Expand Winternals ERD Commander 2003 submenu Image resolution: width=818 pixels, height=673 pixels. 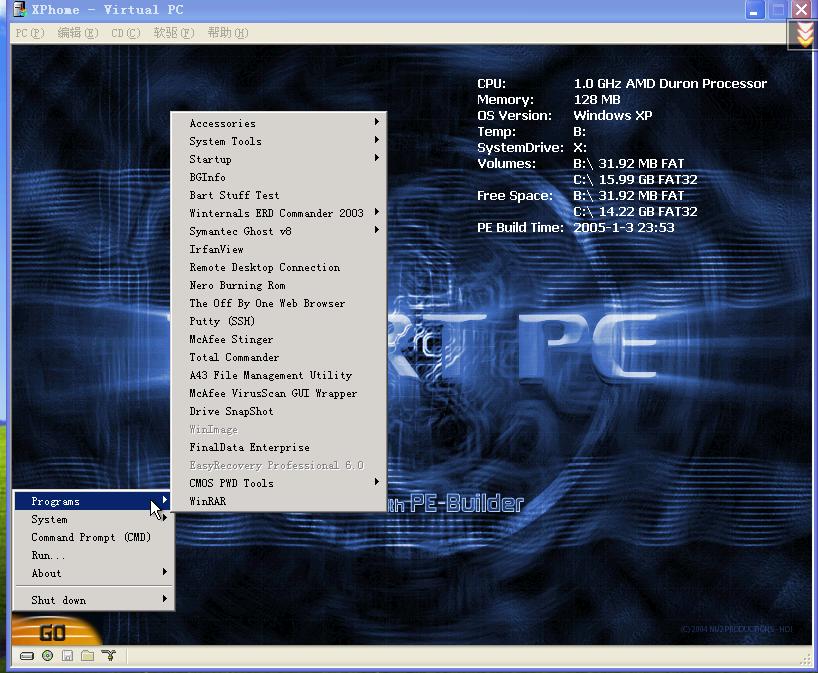click(x=279, y=213)
